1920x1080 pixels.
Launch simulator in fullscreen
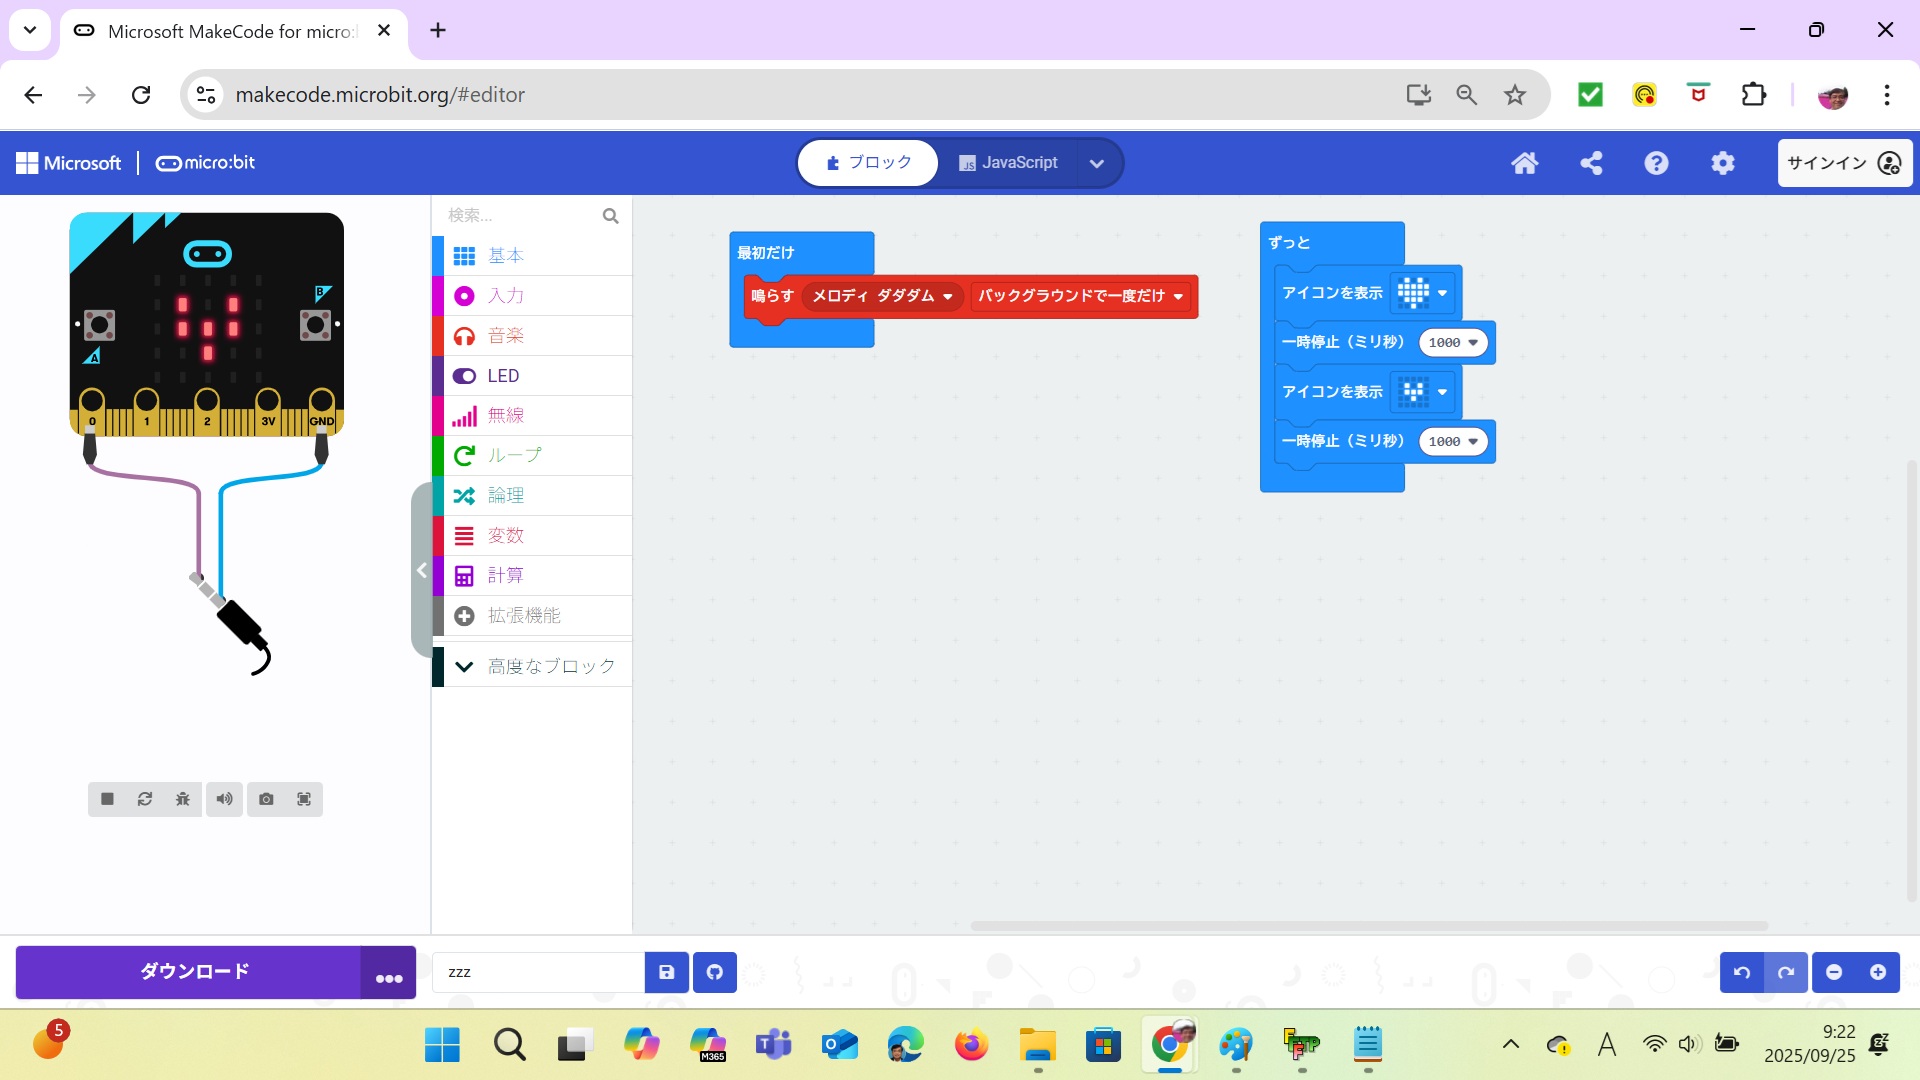(x=304, y=799)
